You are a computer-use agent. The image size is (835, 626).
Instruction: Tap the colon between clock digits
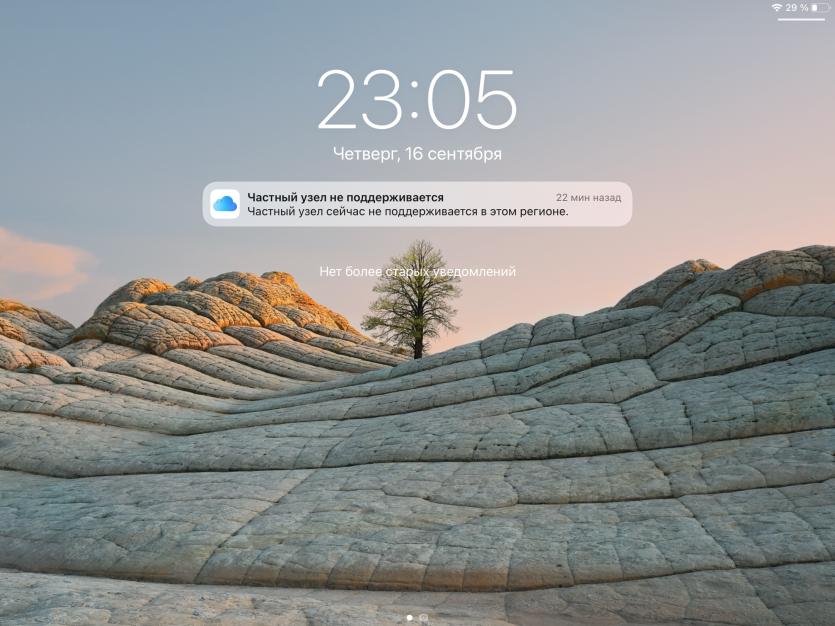(415, 101)
